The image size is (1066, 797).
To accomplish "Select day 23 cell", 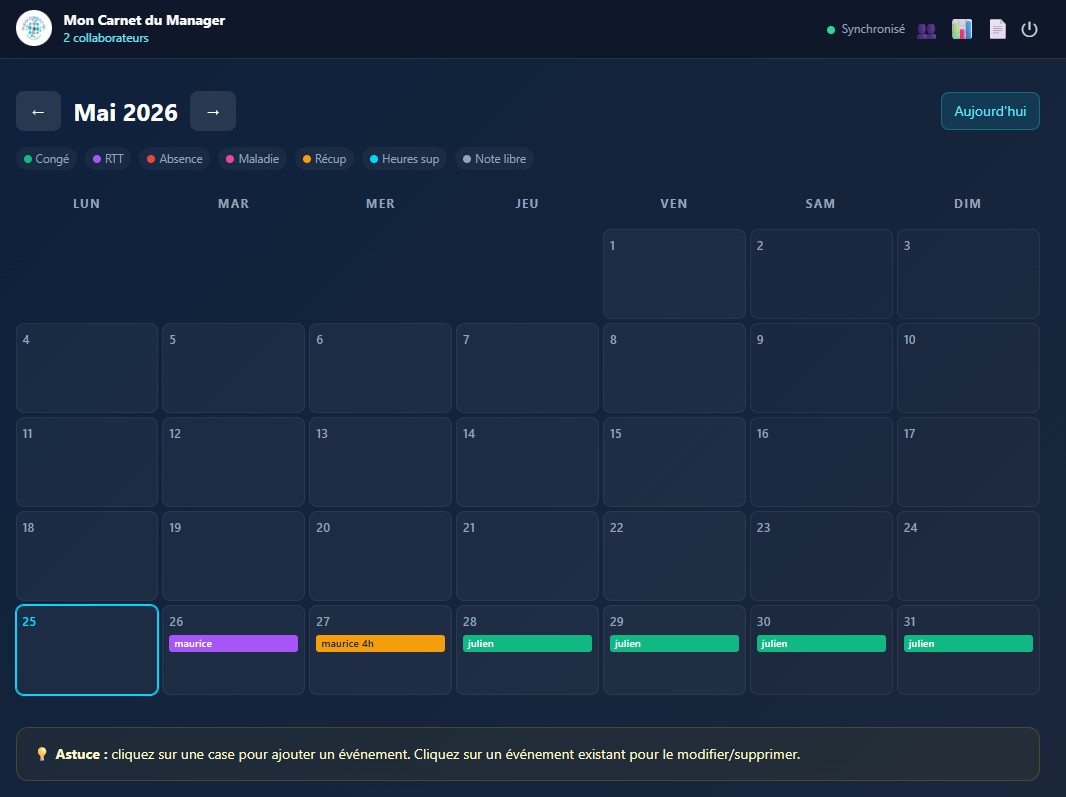I will tap(821, 556).
